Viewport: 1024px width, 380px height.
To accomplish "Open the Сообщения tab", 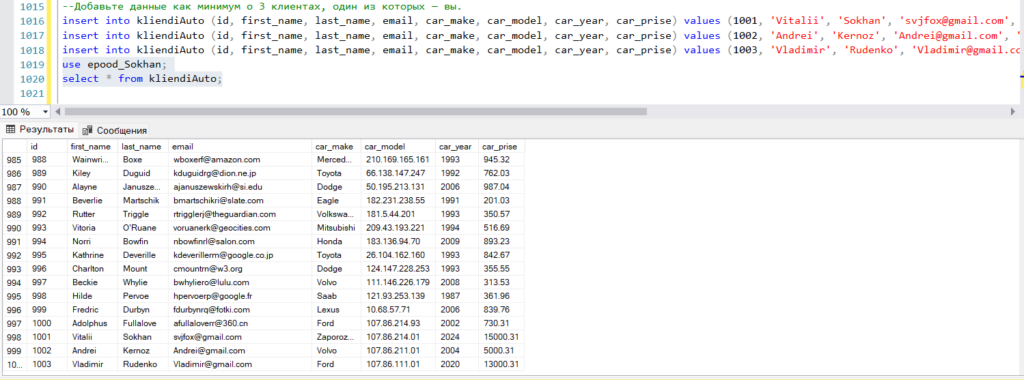I will [115, 130].
